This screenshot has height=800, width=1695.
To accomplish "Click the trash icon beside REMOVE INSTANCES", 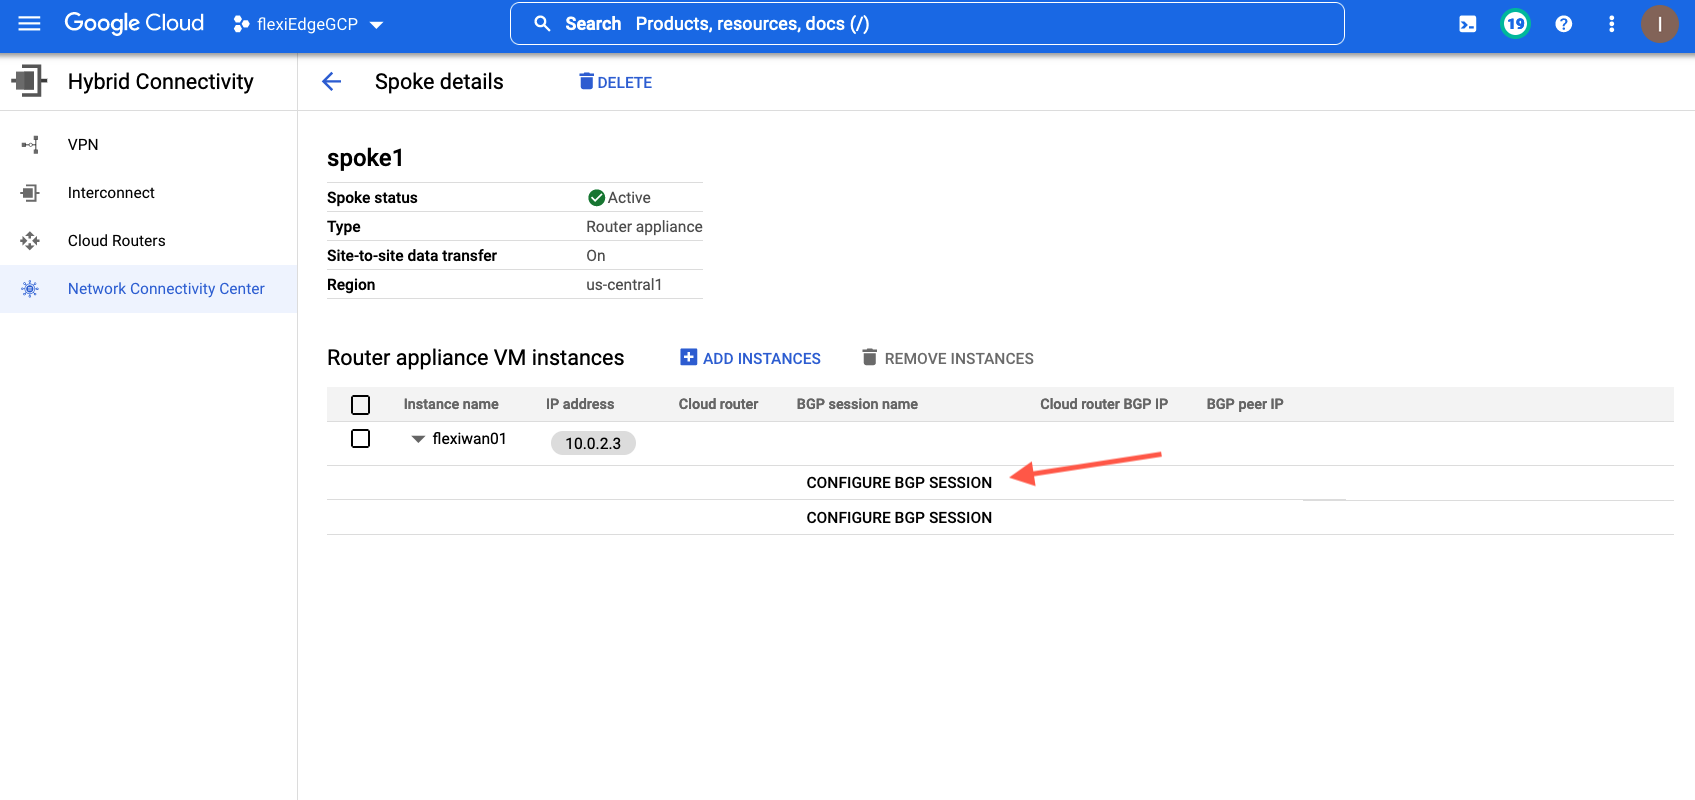I will click(x=870, y=357).
